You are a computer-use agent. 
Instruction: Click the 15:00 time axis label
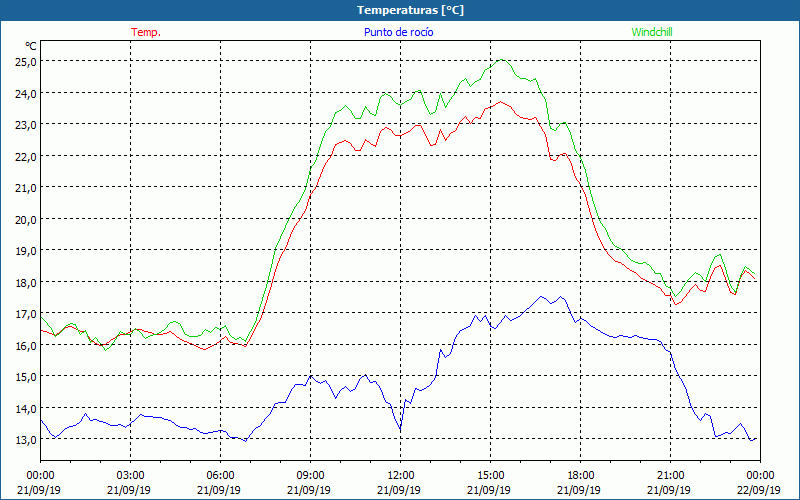tap(490, 476)
